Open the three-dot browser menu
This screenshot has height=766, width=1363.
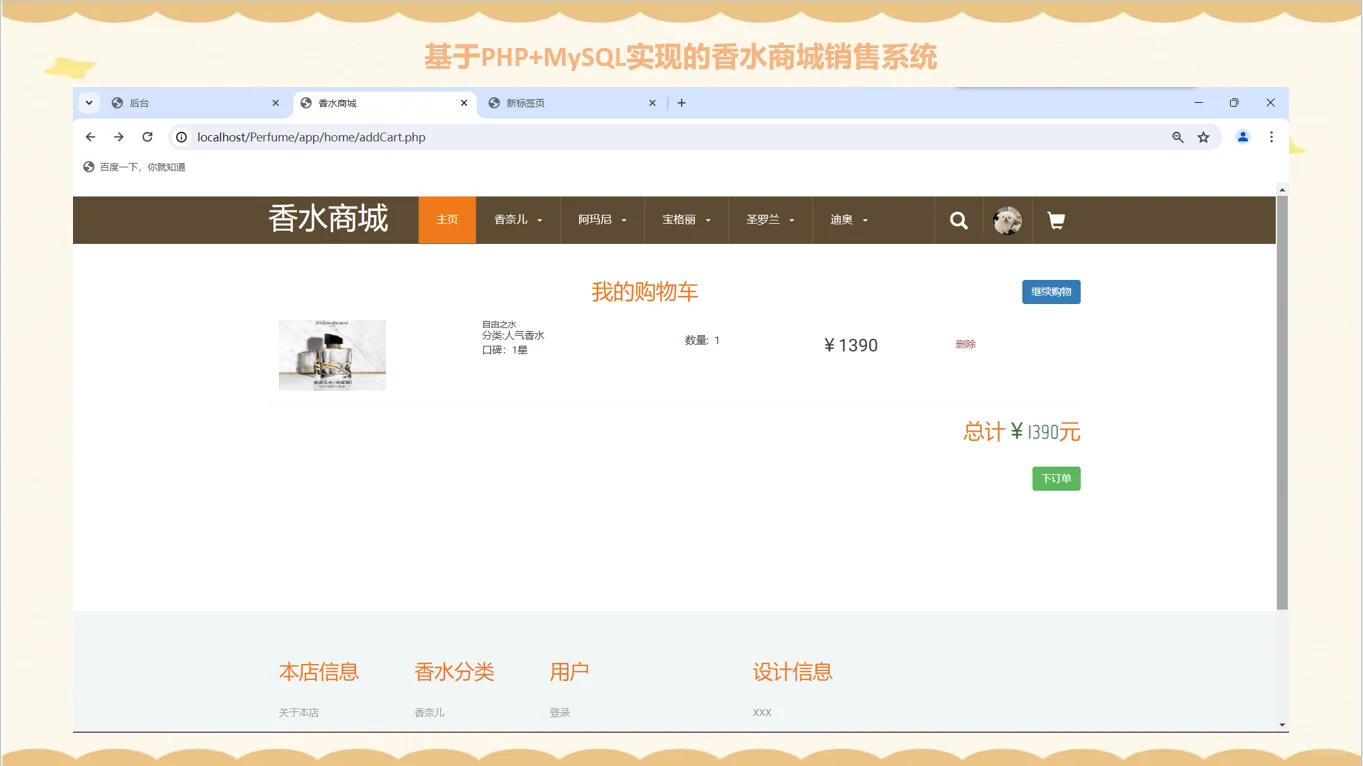pyautogui.click(x=1271, y=137)
